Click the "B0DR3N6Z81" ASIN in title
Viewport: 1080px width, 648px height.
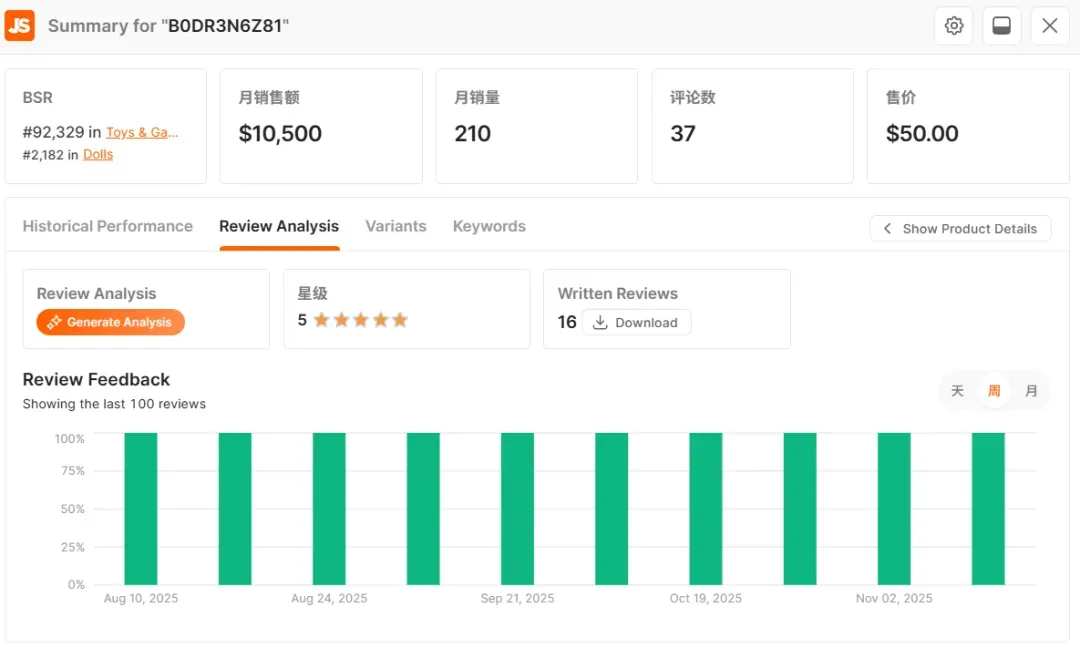point(225,26)
